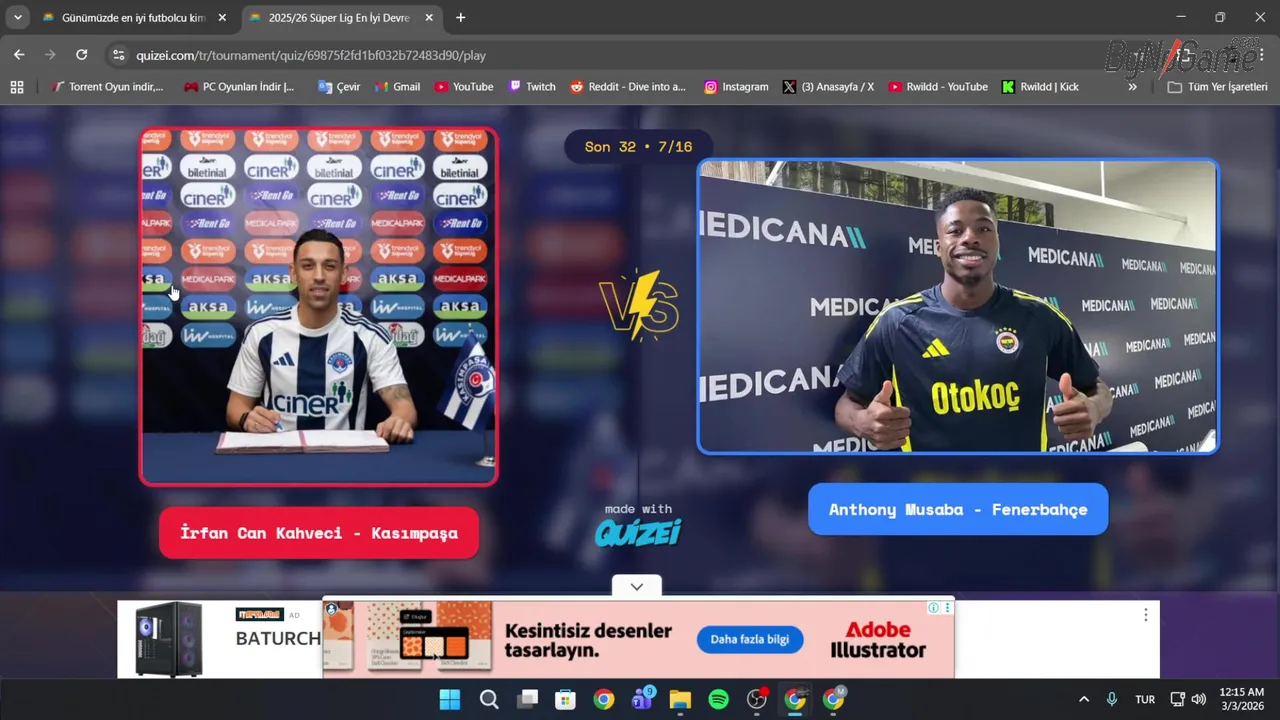This screenshot has width=1280, height=720.
Task: Pick the İrfan Can Kahveci photo
Action: coord(319,306)
